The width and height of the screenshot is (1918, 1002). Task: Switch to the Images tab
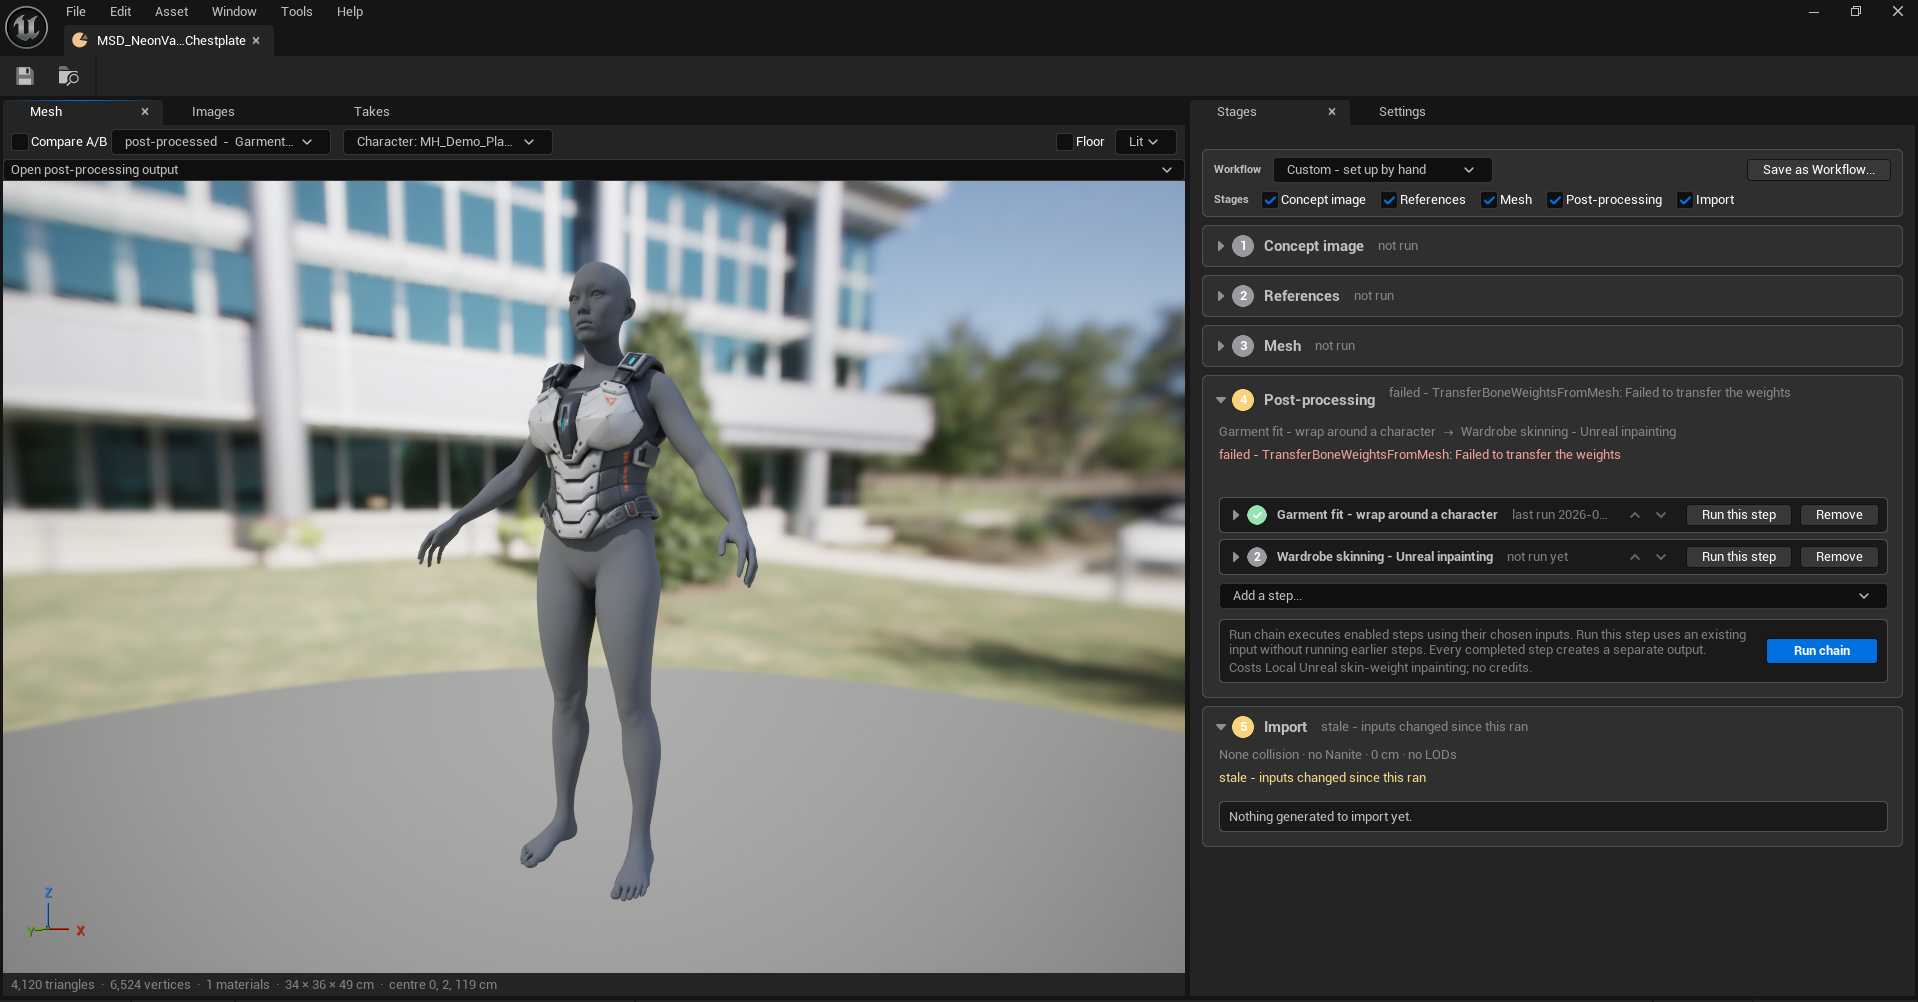tap(213, 112)
